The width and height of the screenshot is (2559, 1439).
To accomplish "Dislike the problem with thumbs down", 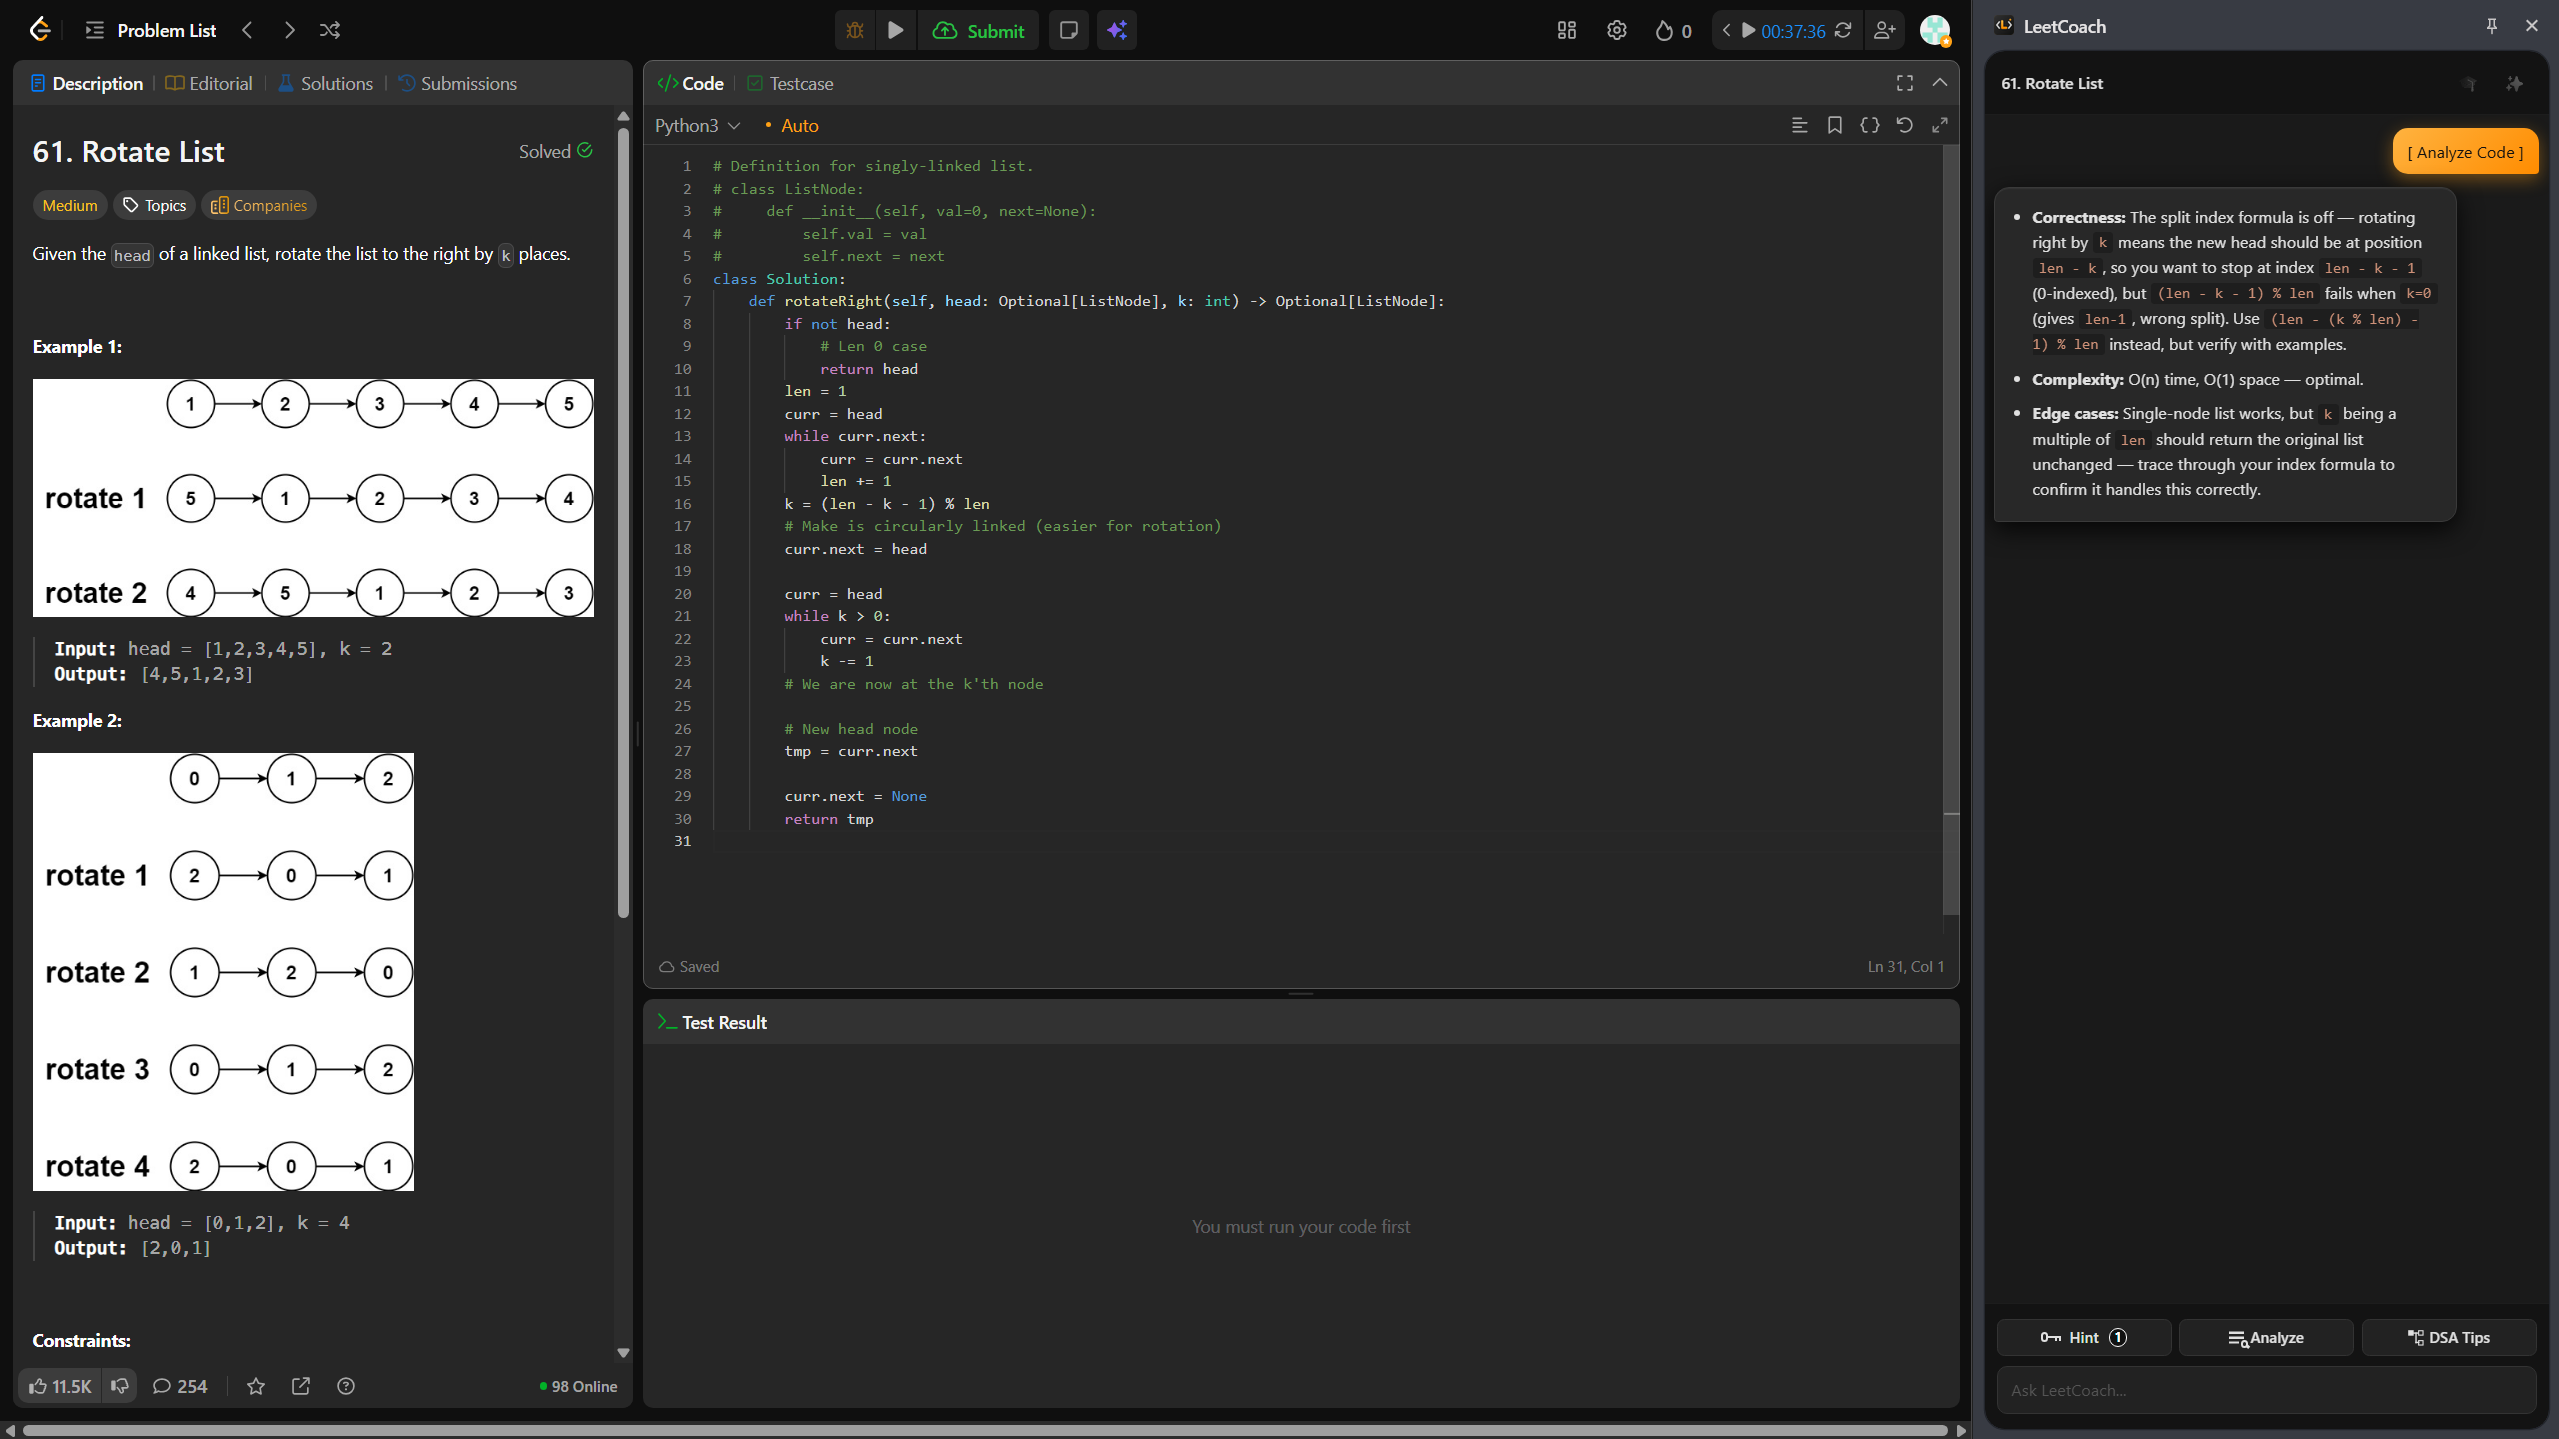I will (119, 1386).
